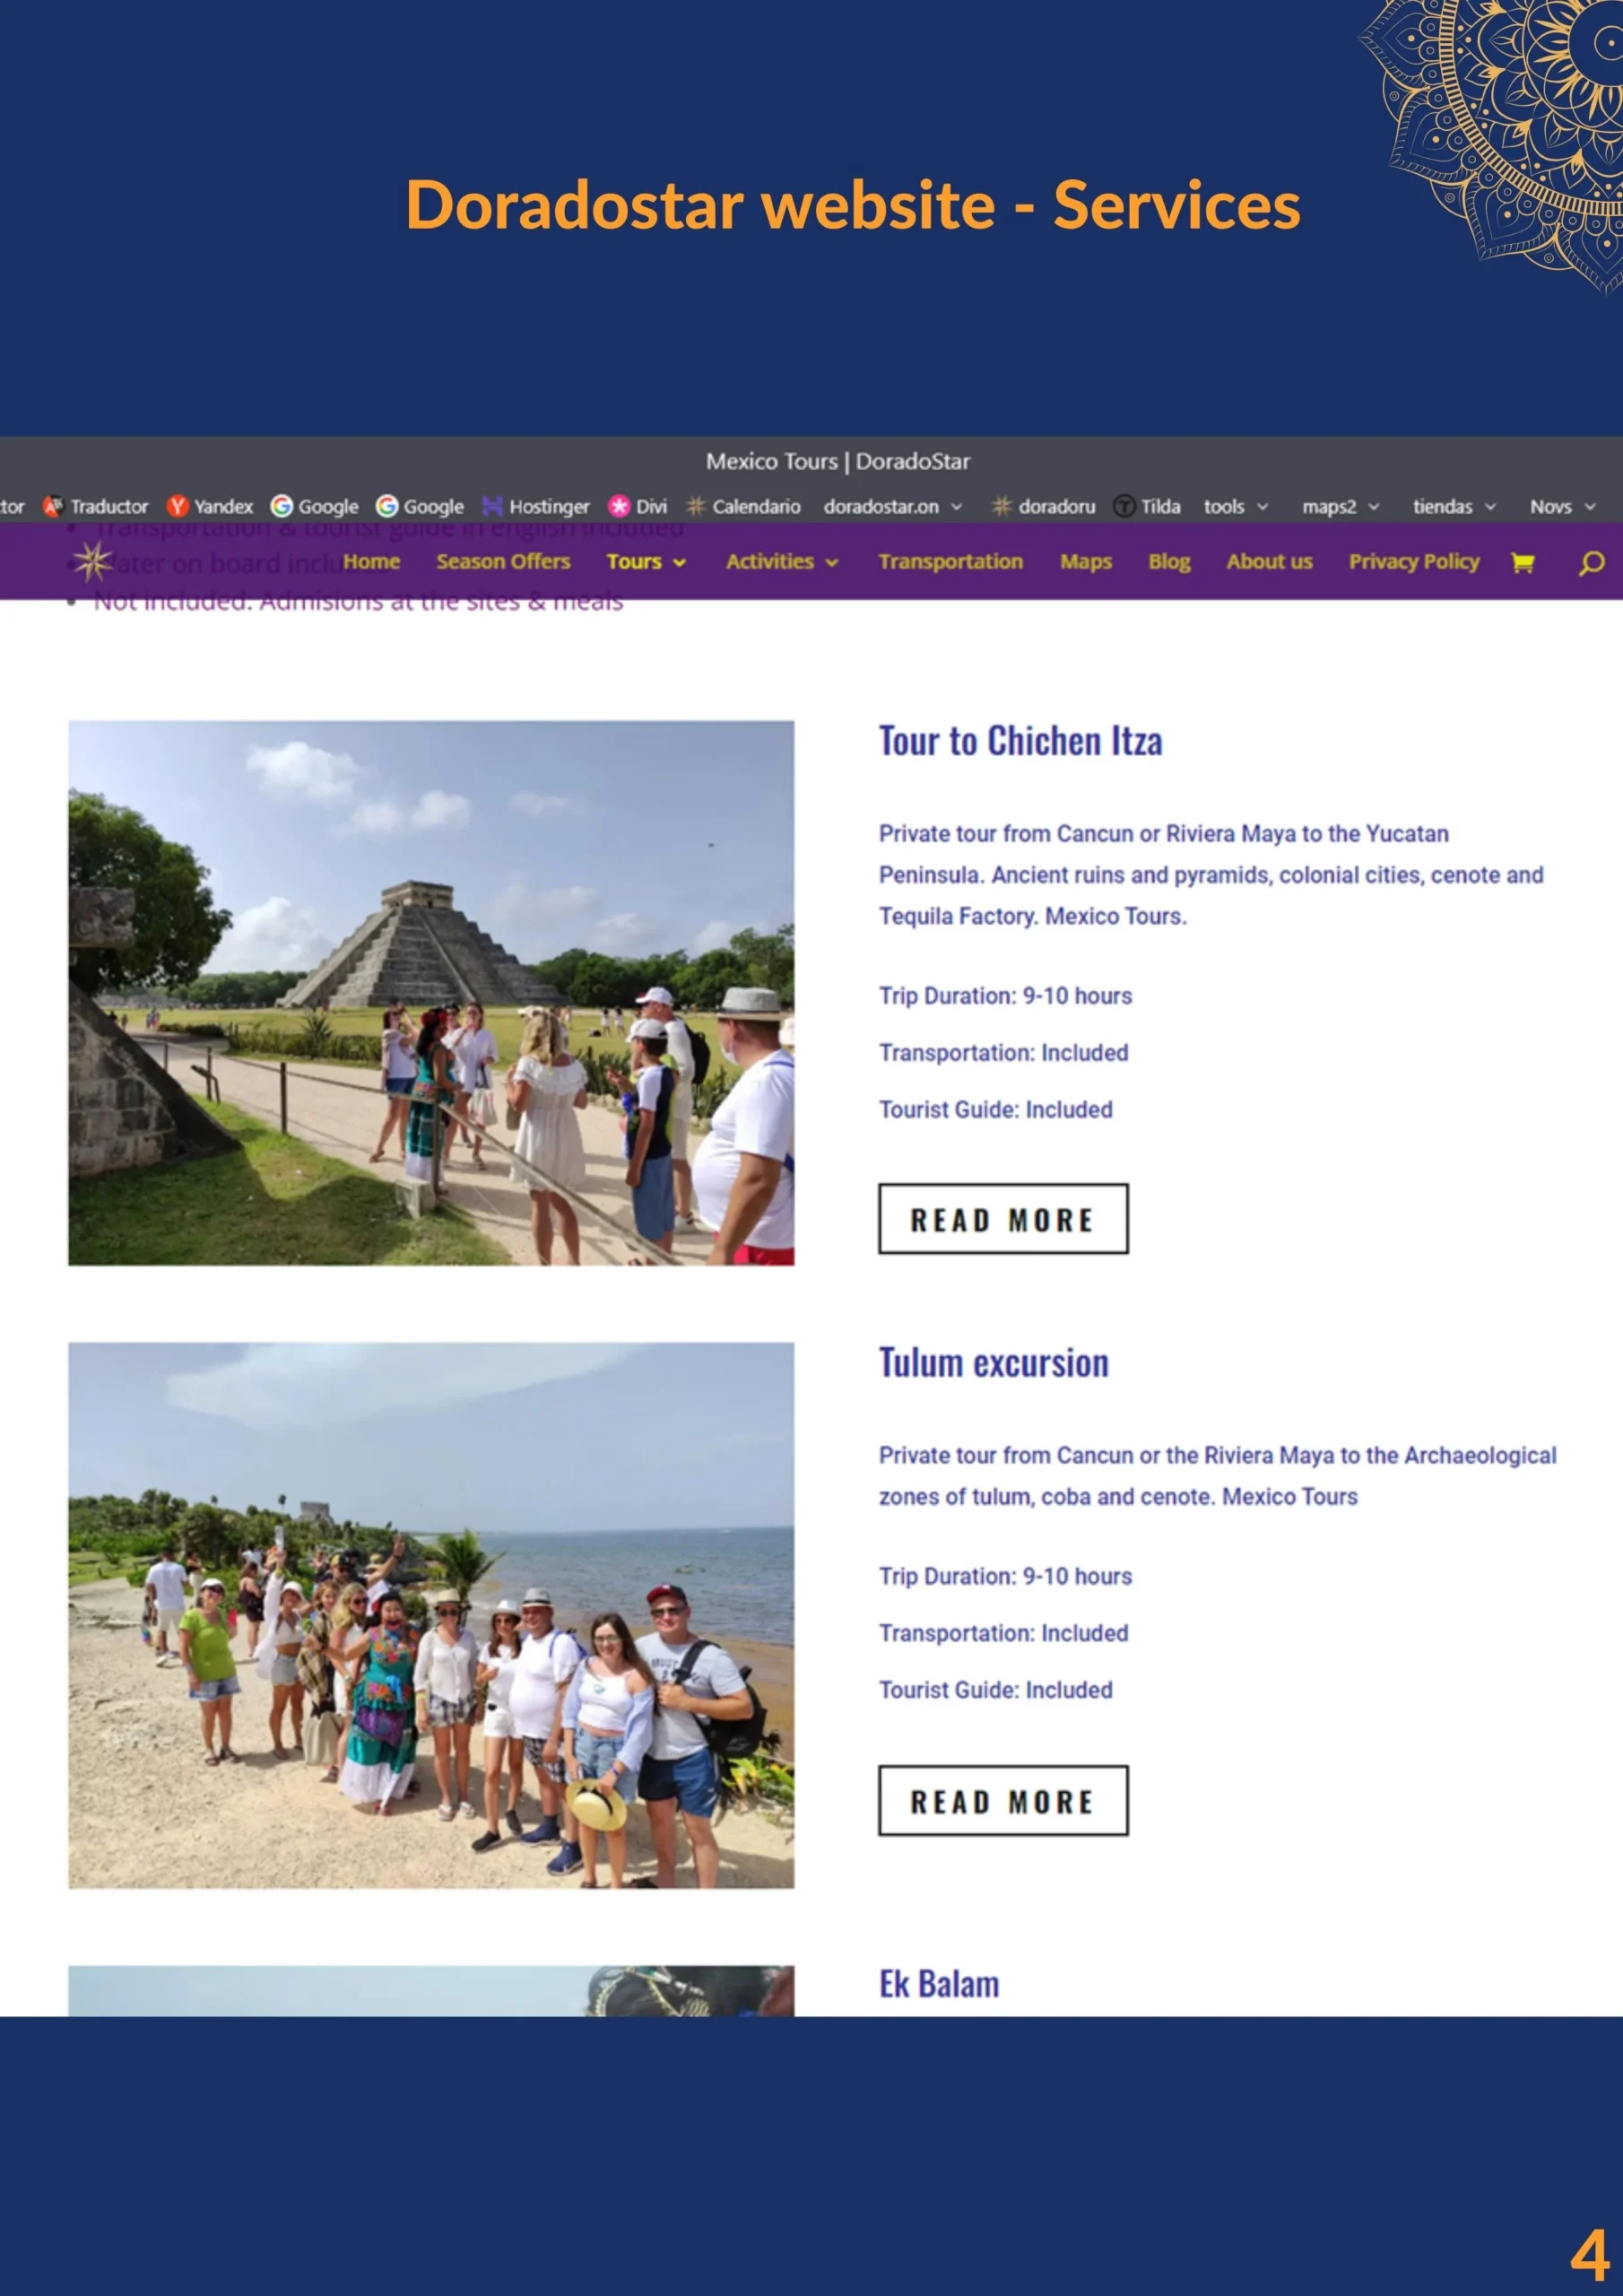Expand the Tours dropdown menu
This screenshot has height=2296, width=1623.
coord(645,562)
